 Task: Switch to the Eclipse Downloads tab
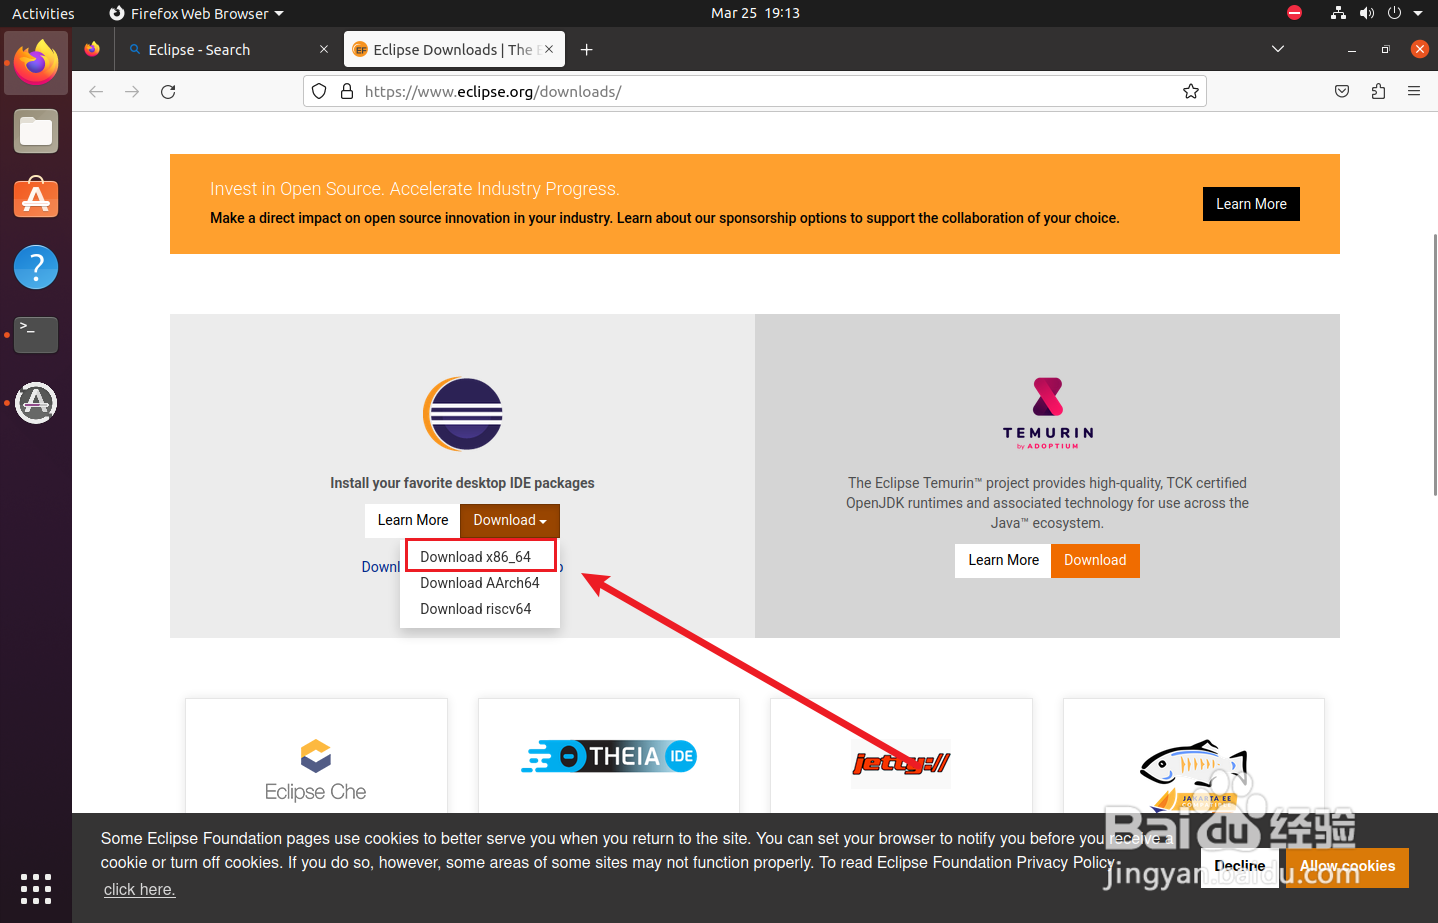[x=454, y=50]
